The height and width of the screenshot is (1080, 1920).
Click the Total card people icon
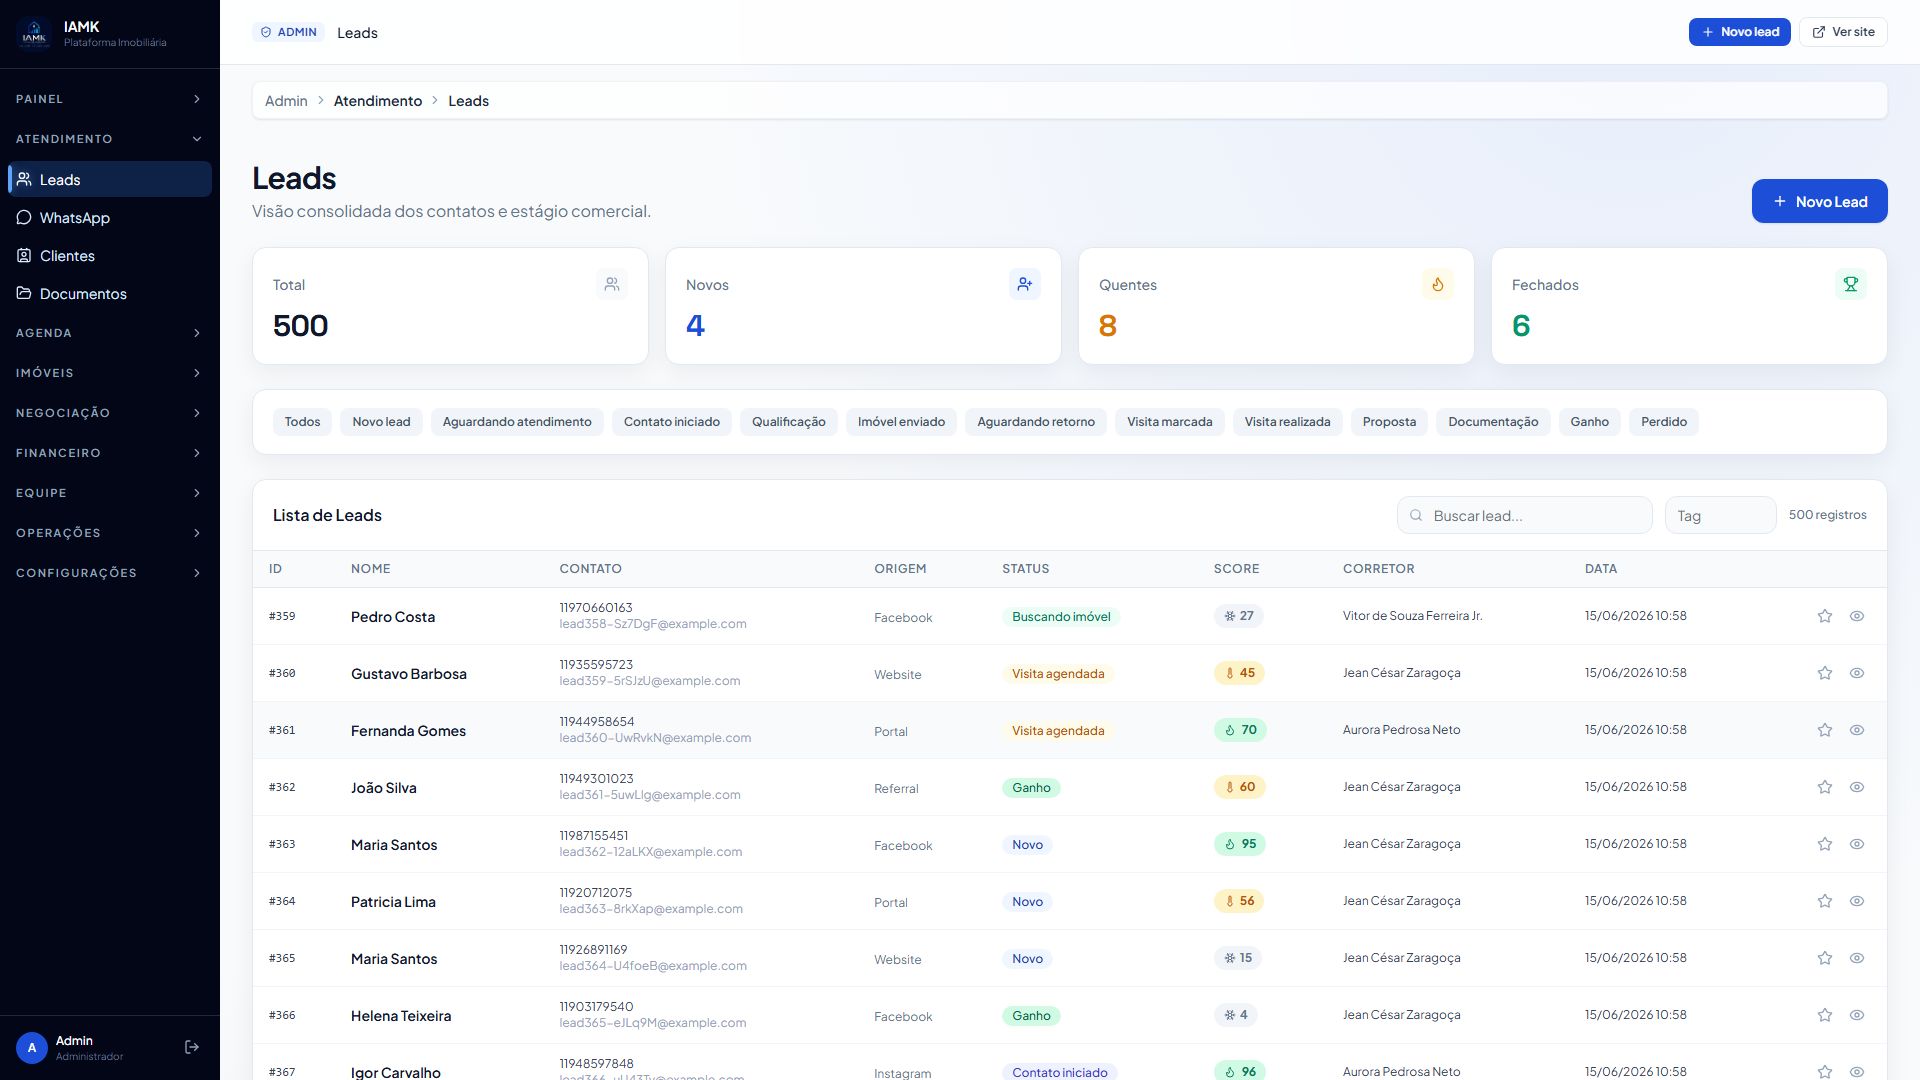pos(612,284)
